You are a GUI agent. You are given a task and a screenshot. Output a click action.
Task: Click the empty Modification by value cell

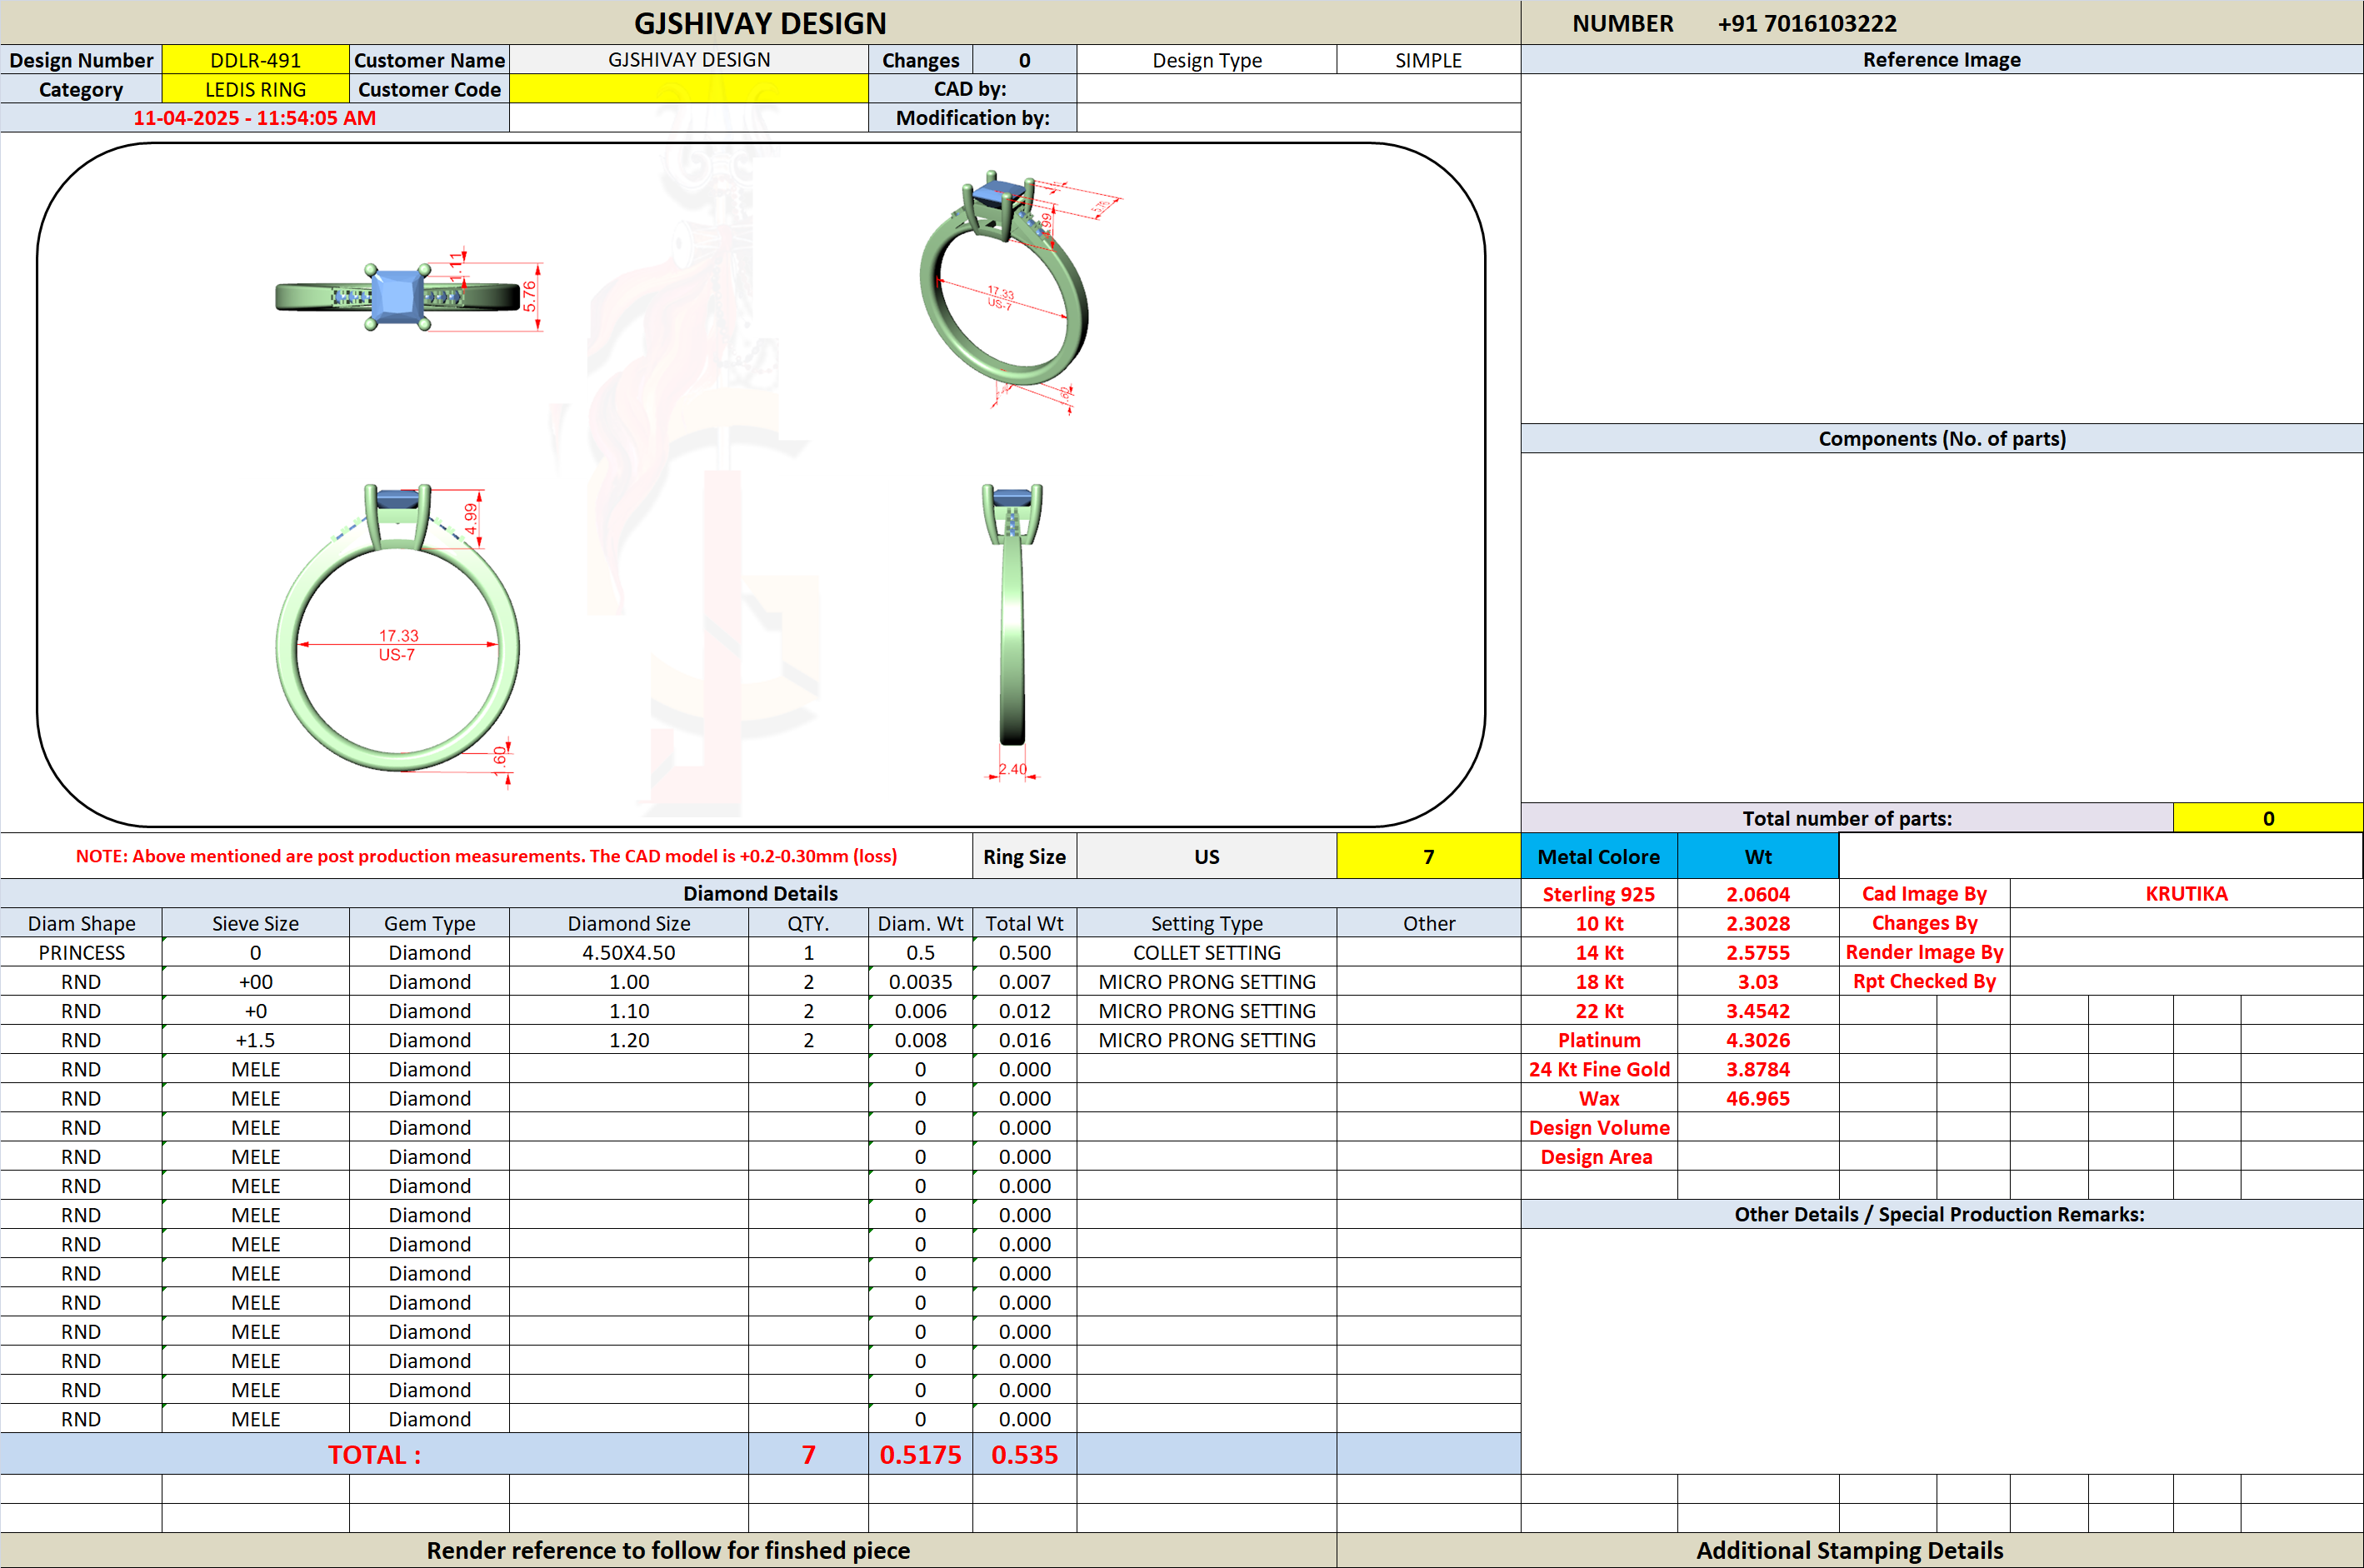pyautogui.click(x=1299, y=118)
